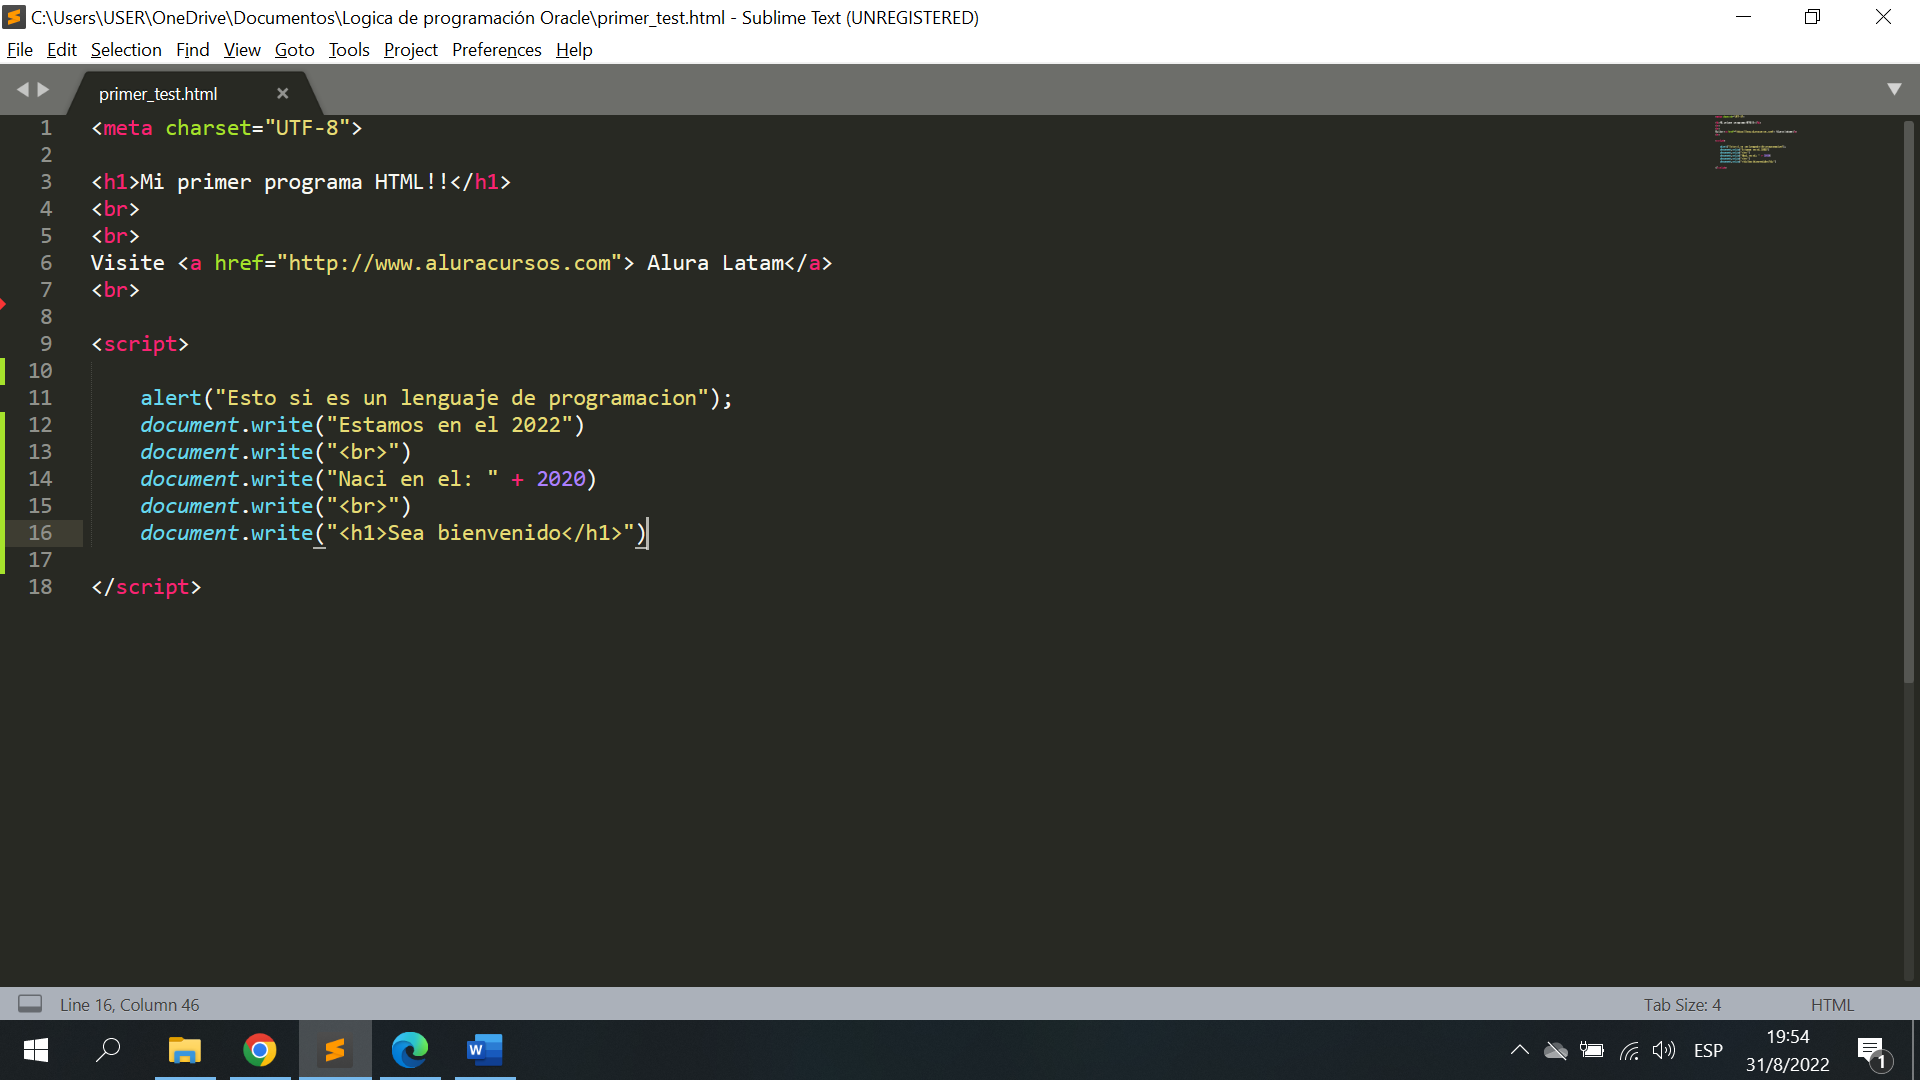Open the Wi-Fi network tray icon
Image resolution: width=1920 pixels, height=1080 pixels.
1628,1050
